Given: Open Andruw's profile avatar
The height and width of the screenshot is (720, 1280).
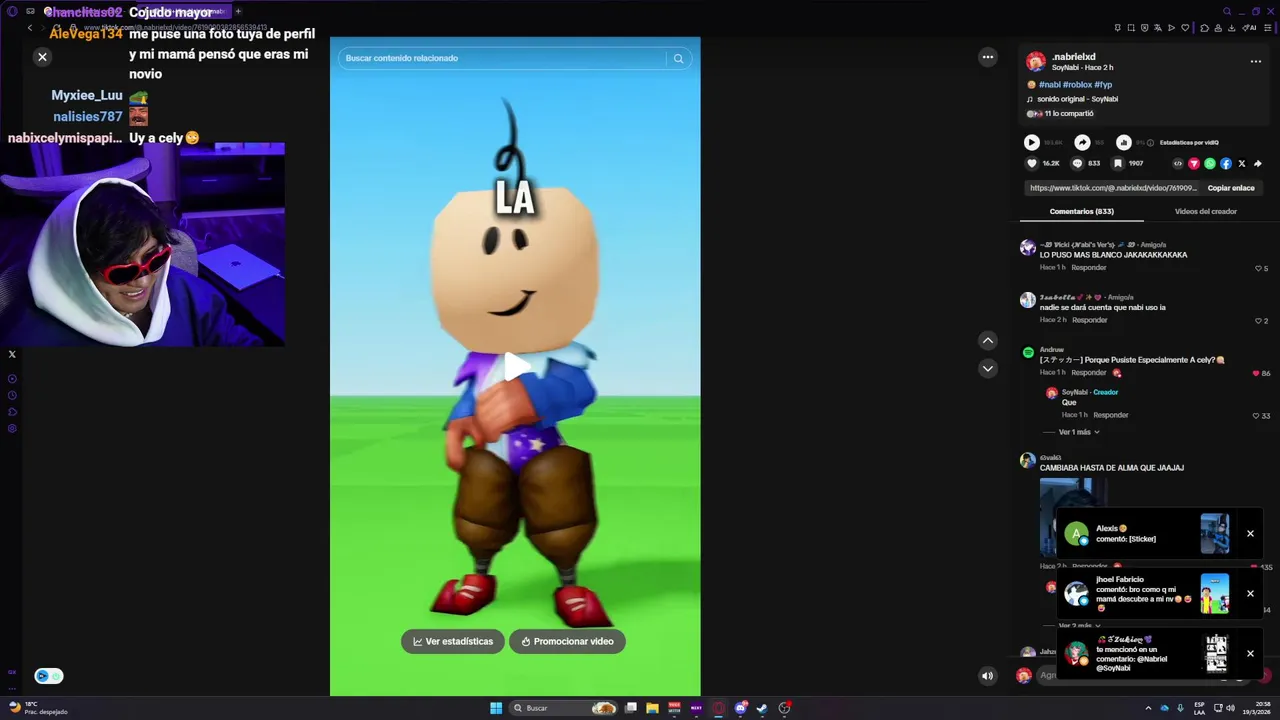Looking at the screenshot, I should 1028,353.
